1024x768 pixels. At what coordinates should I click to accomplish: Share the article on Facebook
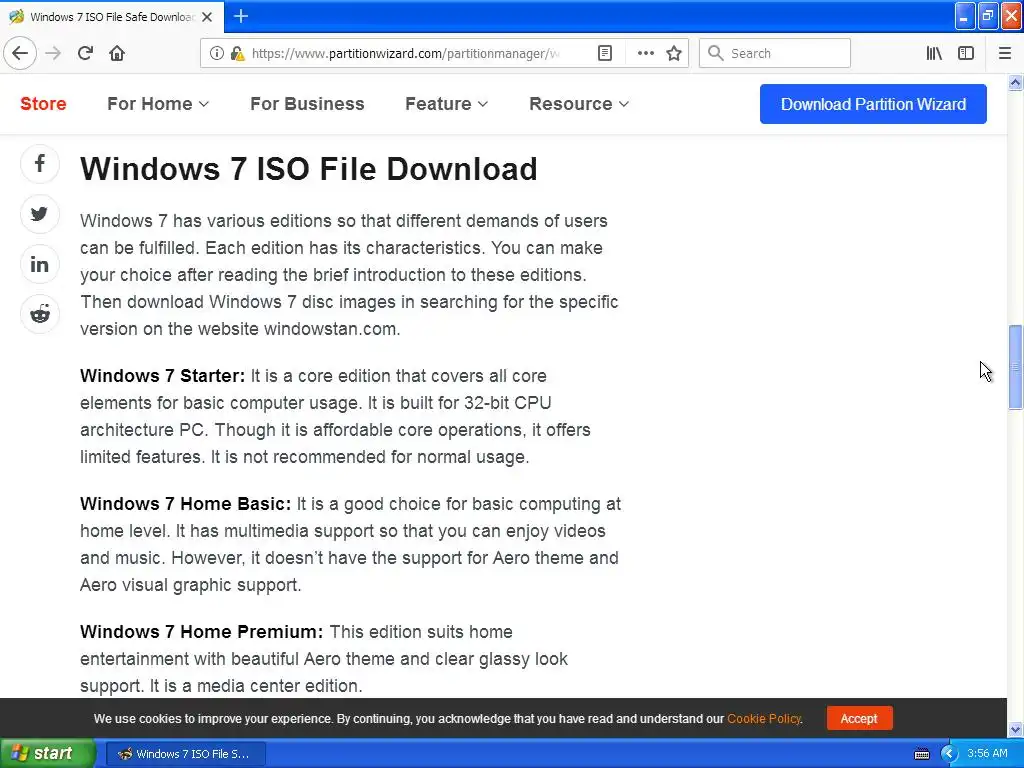pos(40,163)
